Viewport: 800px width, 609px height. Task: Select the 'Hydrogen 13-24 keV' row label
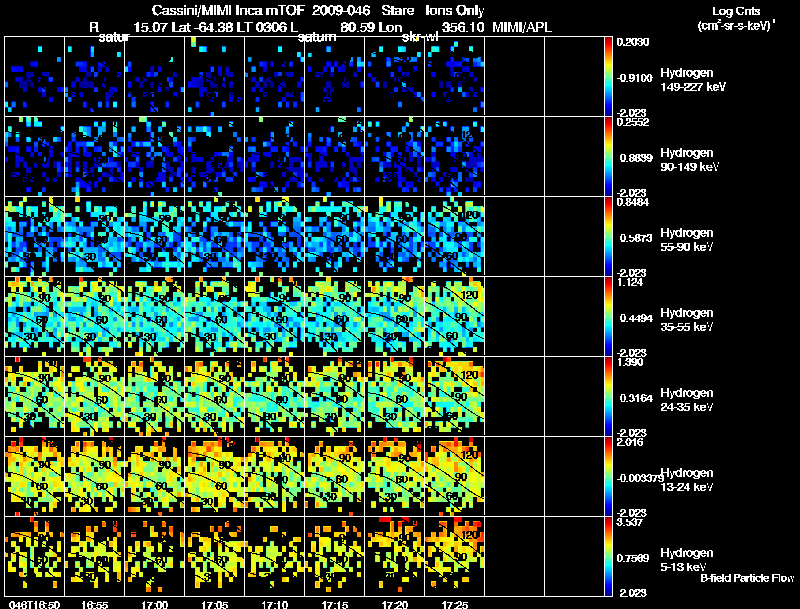pyautogui.click(x=687, y=480)
